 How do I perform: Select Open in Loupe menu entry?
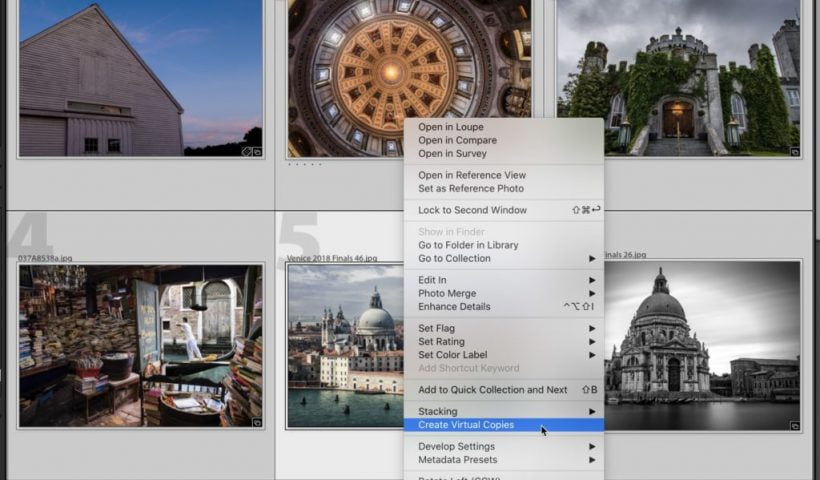tap(450, 127)
